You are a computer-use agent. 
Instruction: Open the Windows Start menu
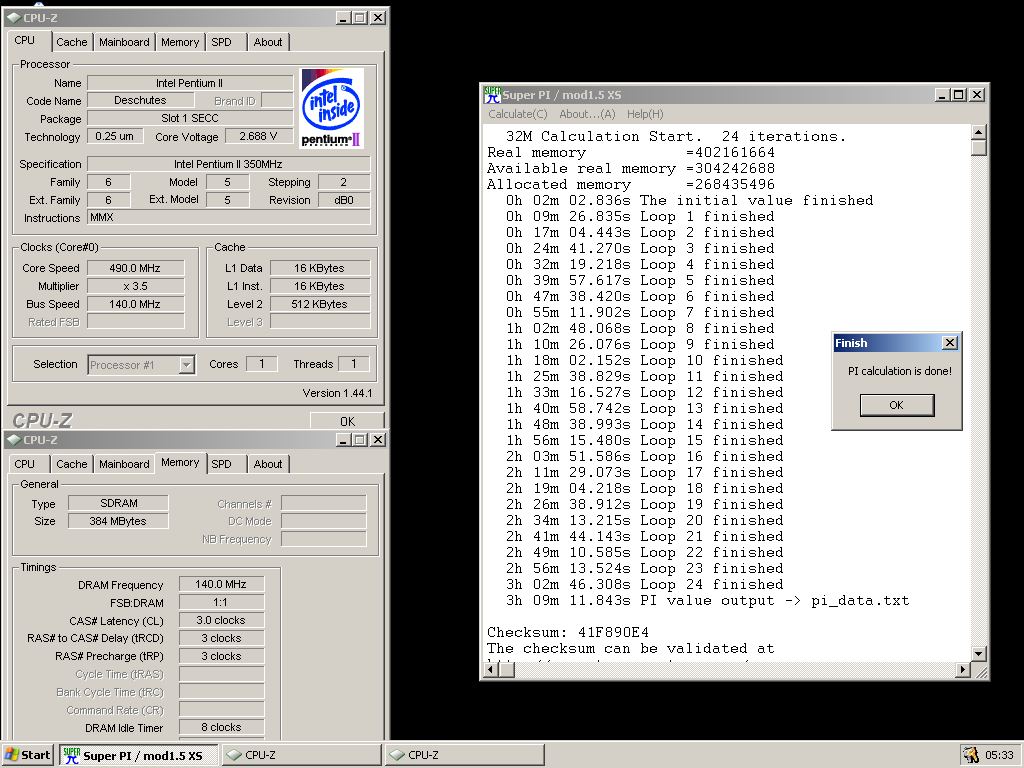click(27, 755)
